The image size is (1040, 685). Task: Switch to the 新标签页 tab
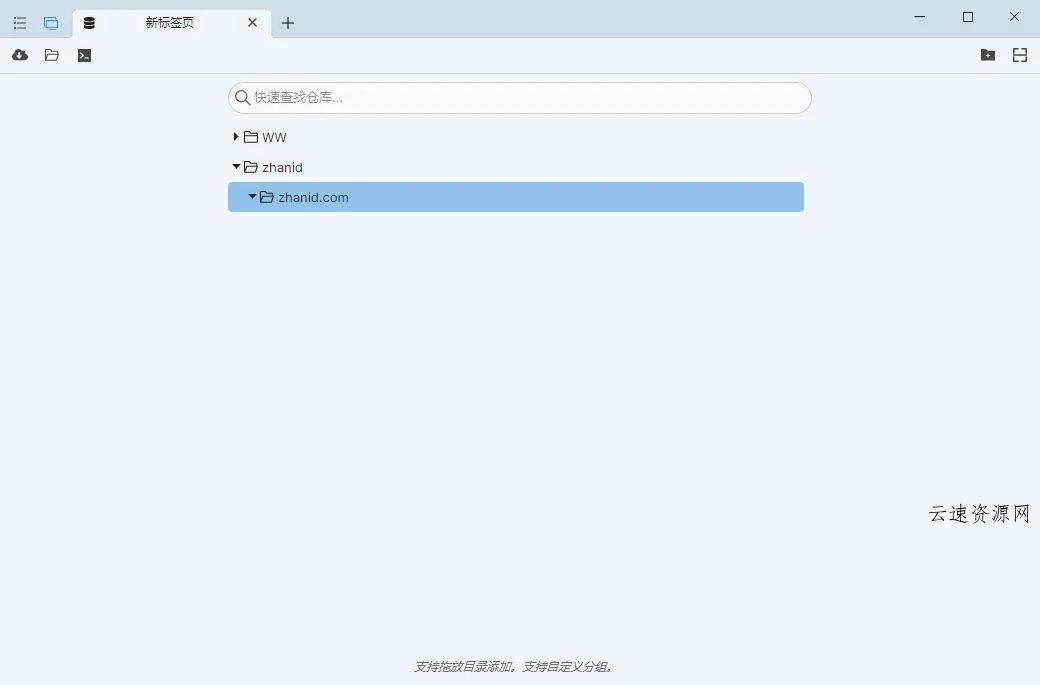tap(172, 22)
